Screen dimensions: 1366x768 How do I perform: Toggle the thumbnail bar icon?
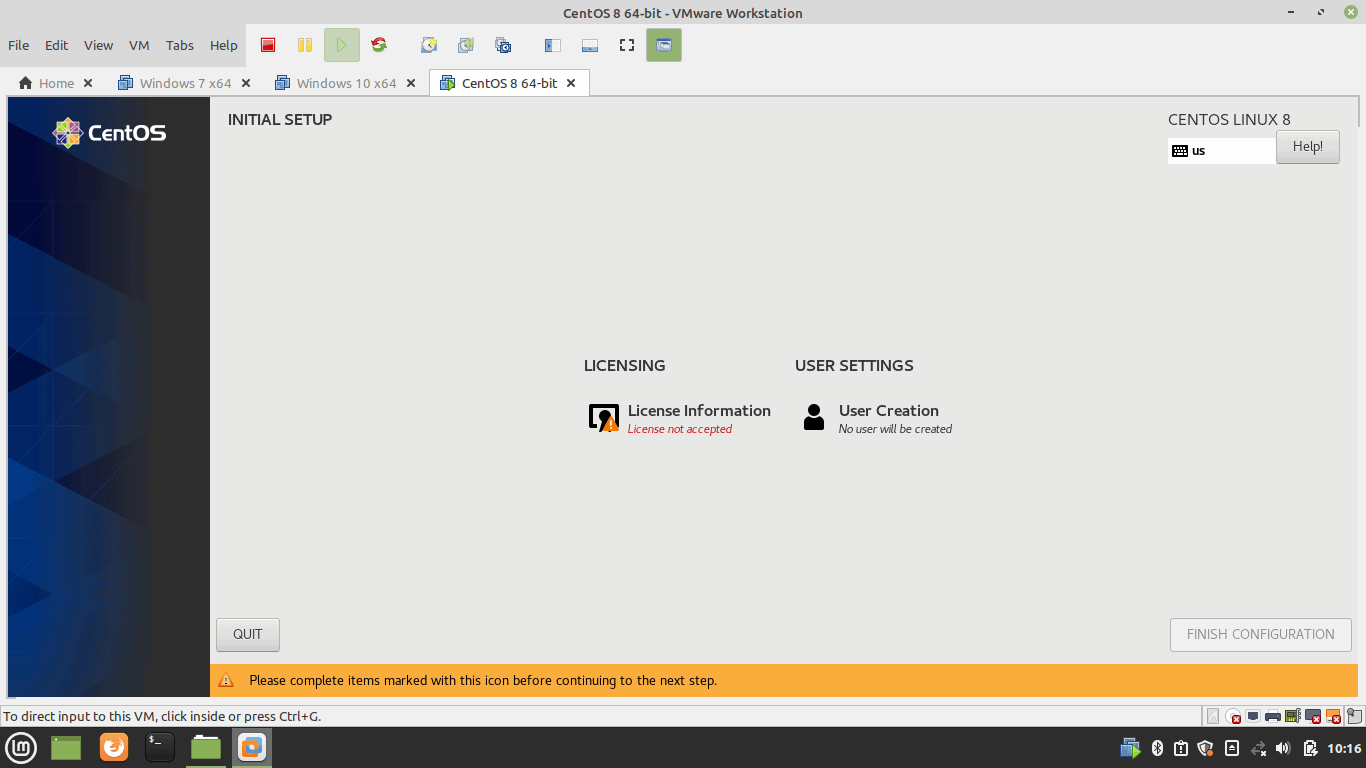(589, 45)
